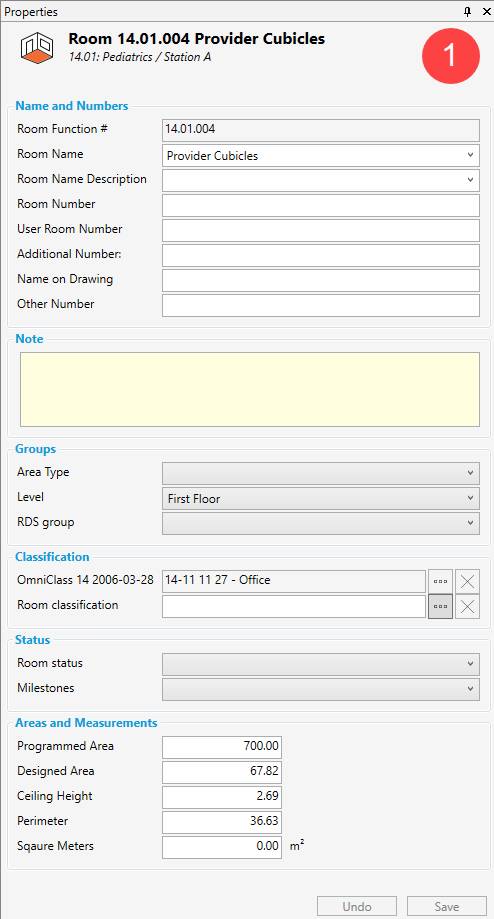
Task: Clear Room classification with X button
Action: point(468,607)
